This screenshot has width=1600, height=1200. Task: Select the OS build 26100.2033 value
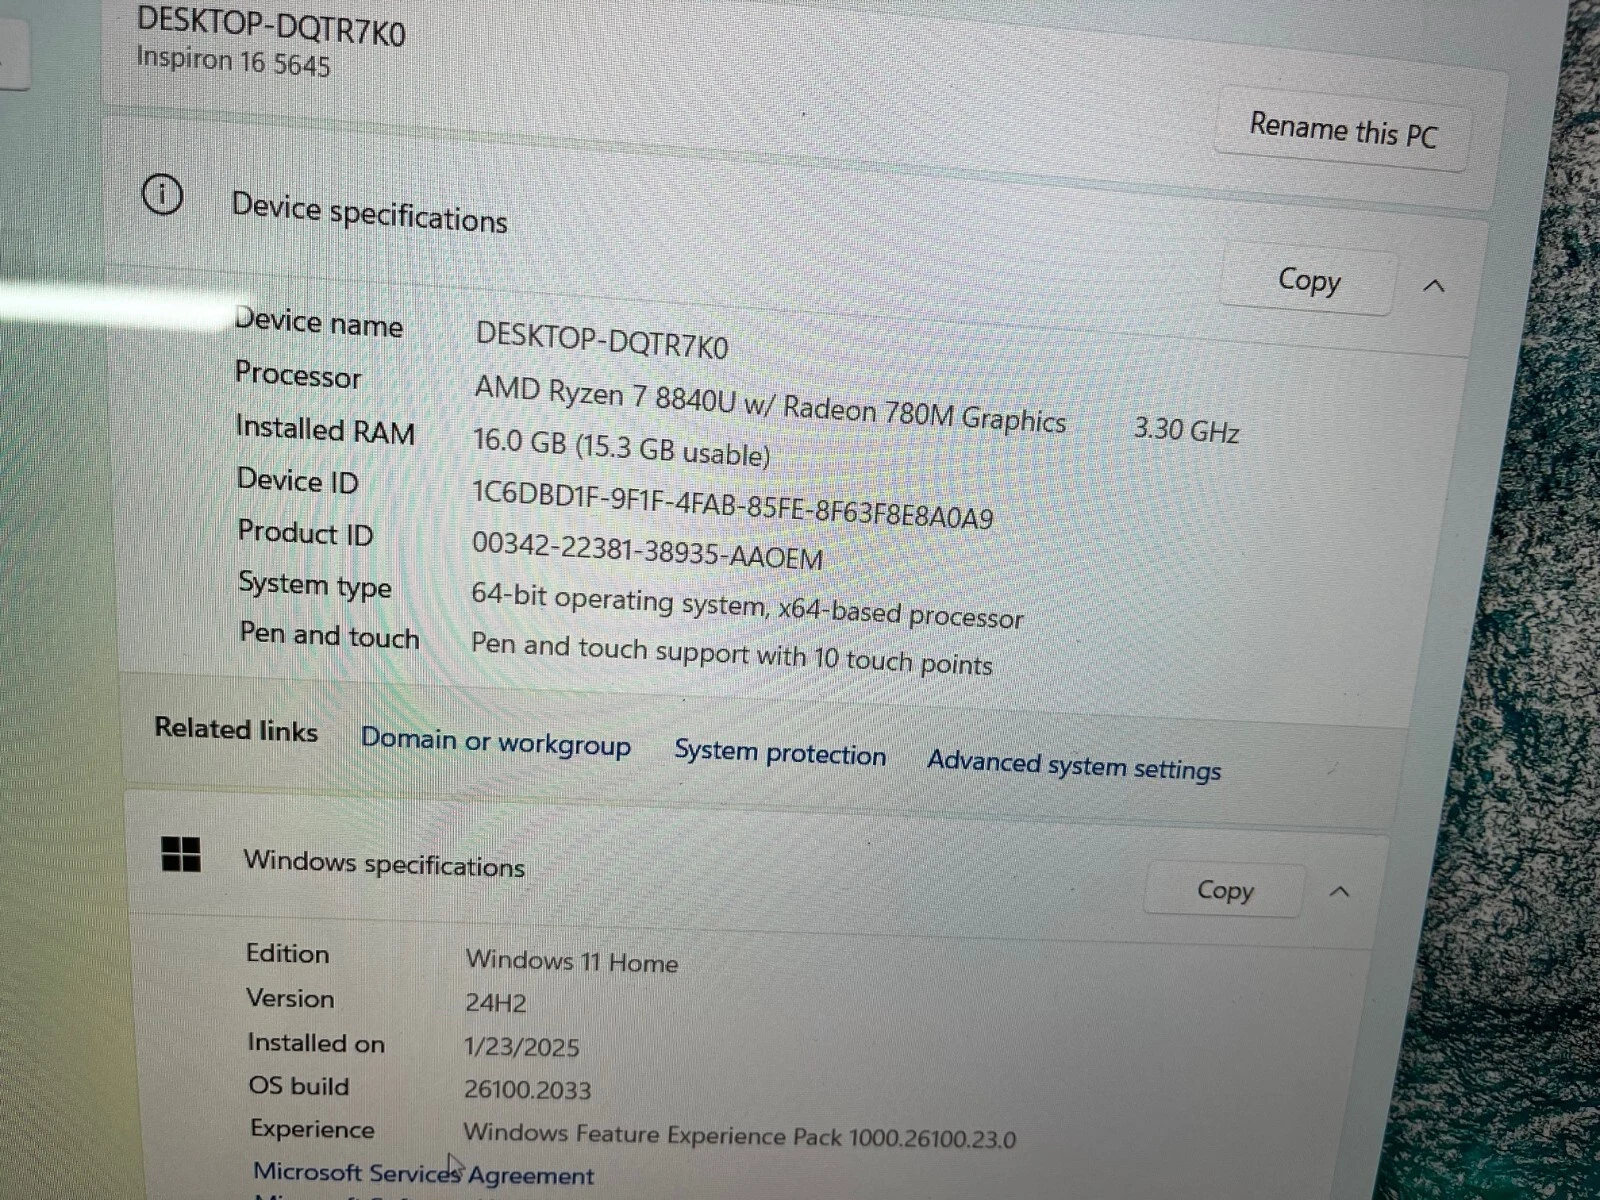[x=527, y=1089]
